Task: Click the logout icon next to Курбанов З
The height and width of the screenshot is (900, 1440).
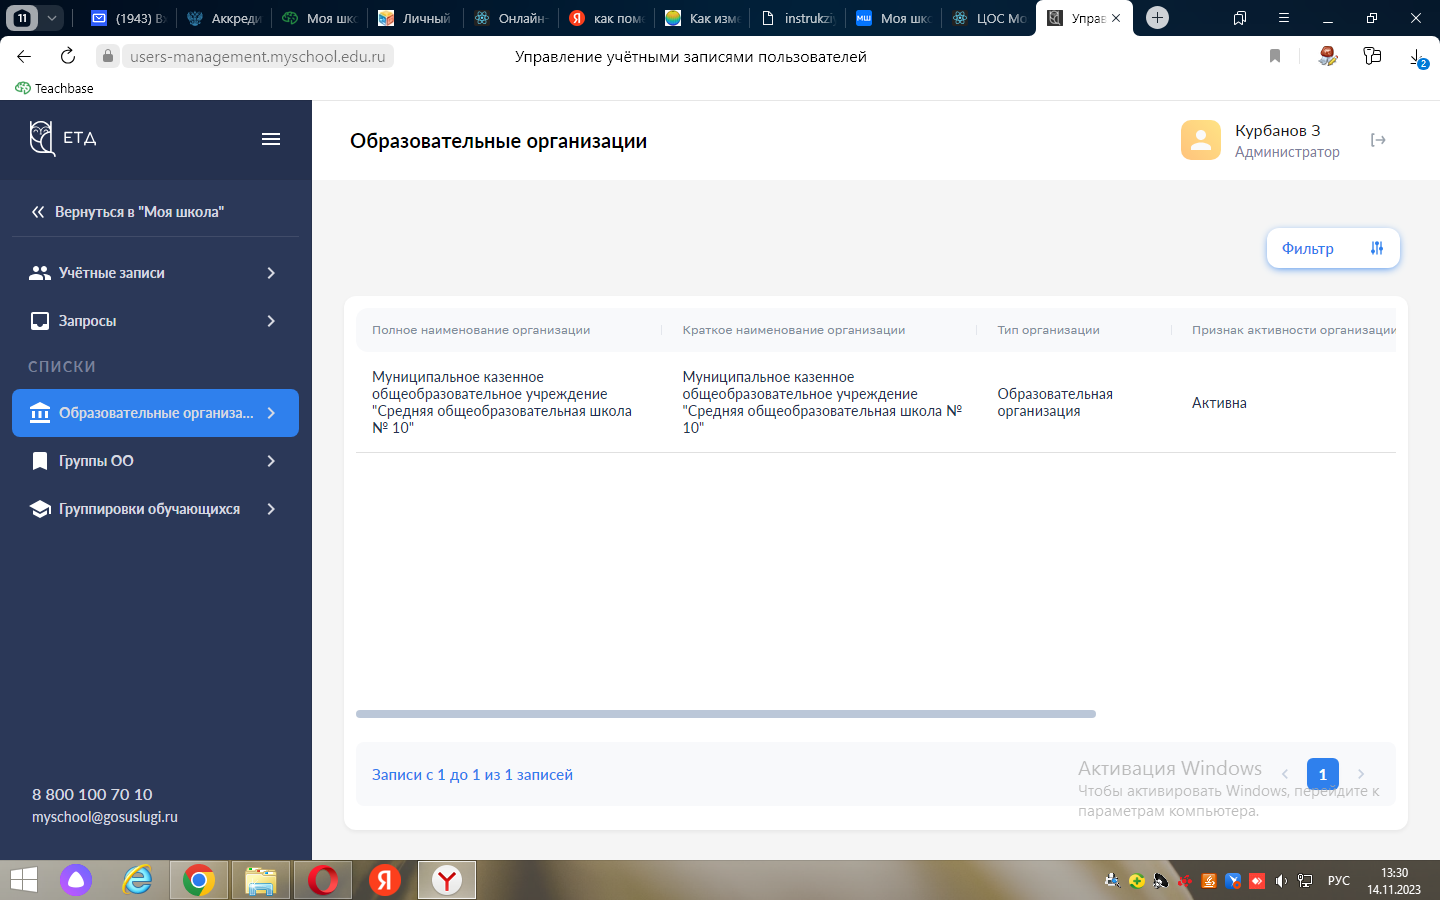Action: tap(1378, 140)
